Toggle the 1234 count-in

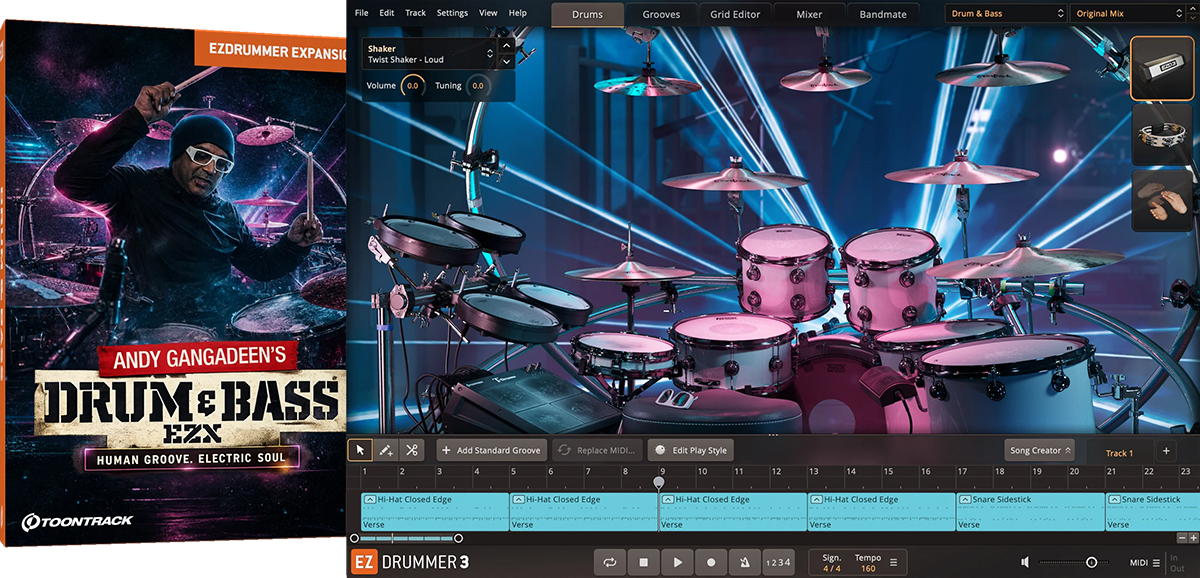coord(778,563)
